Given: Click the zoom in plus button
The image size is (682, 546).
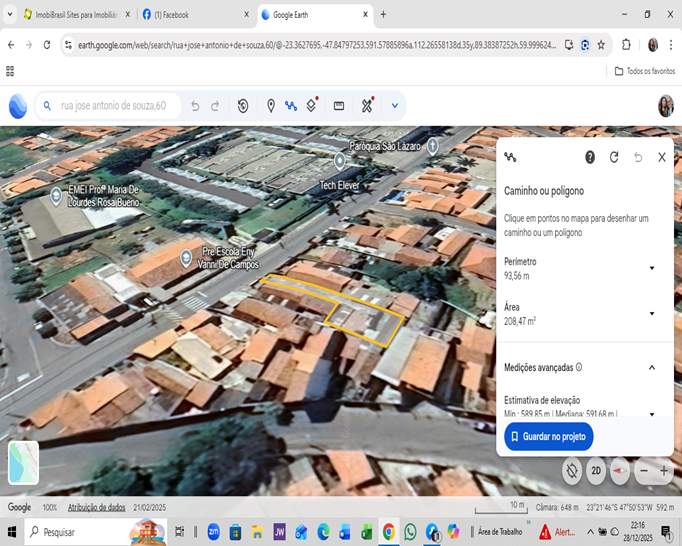Looking at the screenshot, I should tap(663, 470).
